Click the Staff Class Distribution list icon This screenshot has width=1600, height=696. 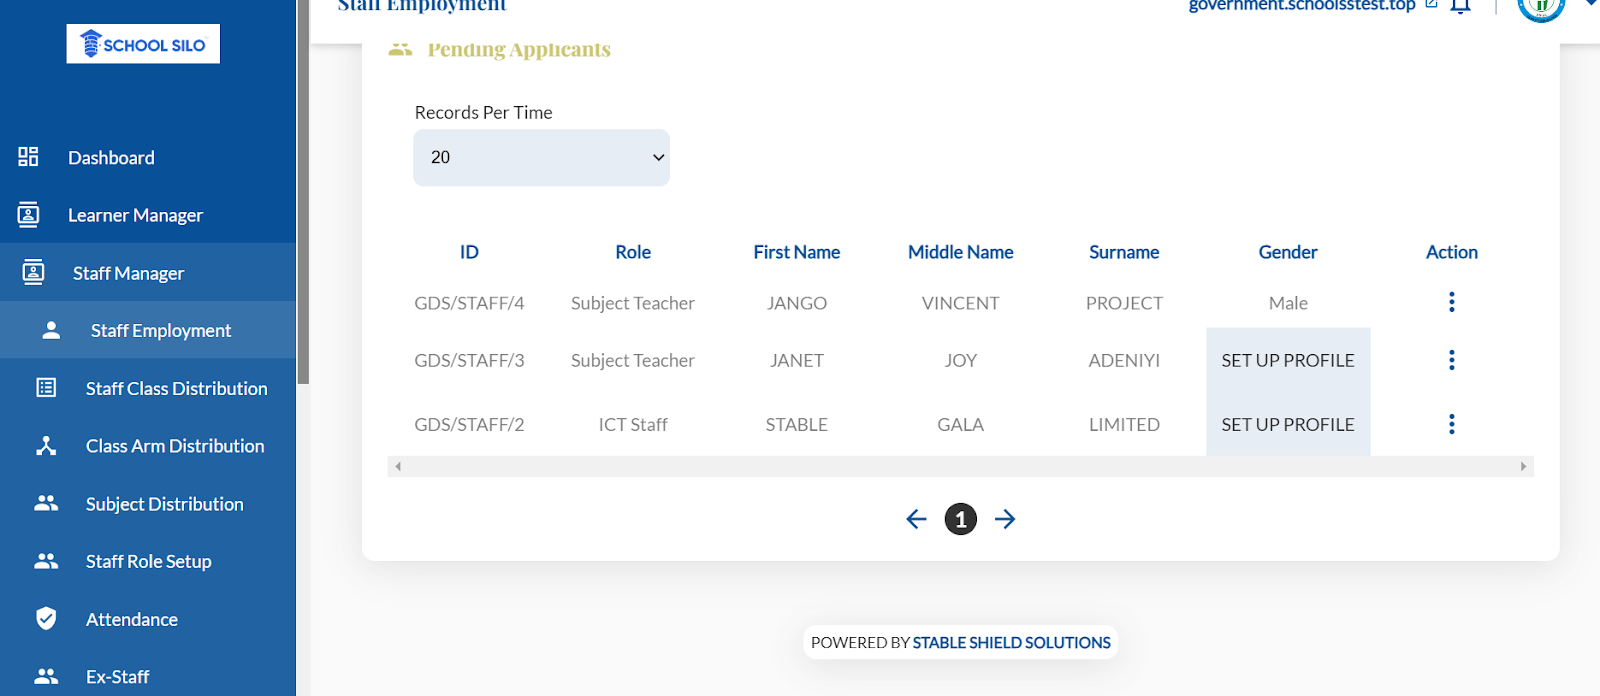(x=46, y=388)
